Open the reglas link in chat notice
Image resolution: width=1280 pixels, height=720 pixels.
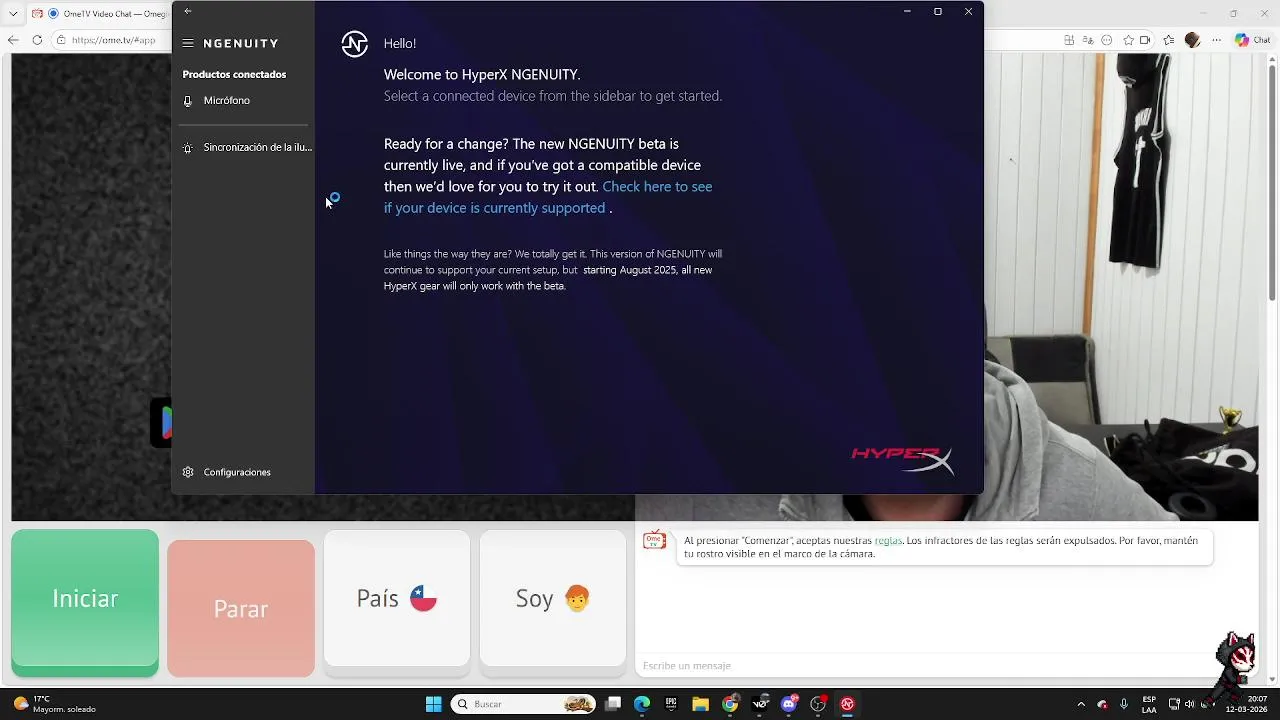point(888,540)
